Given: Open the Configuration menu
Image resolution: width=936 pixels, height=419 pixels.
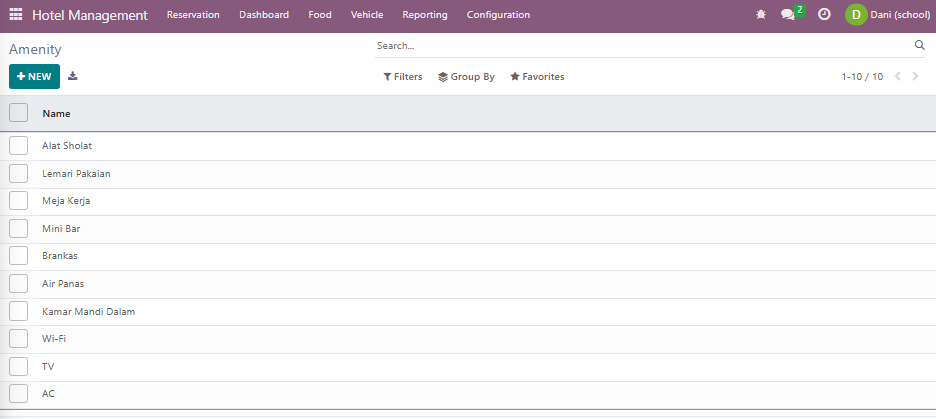Looking at the screenshot, I should point(498,14).
